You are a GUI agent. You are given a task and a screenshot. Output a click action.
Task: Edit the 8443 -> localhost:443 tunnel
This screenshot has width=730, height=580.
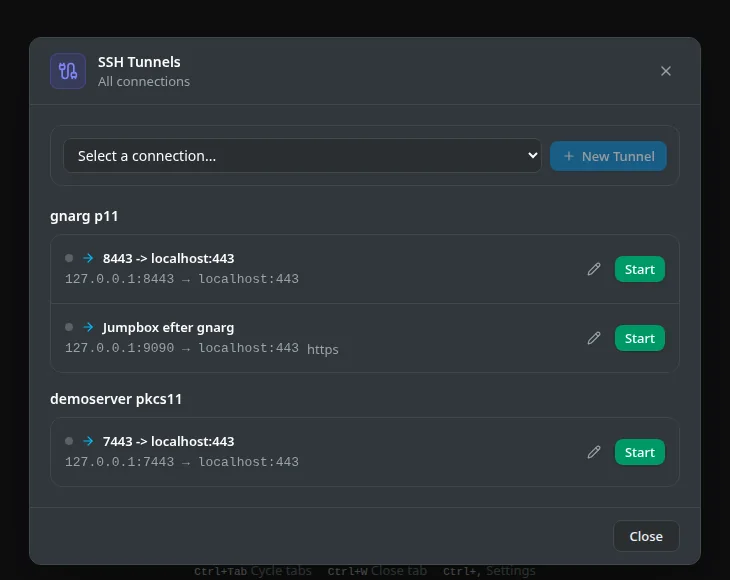tap(594, 269)
